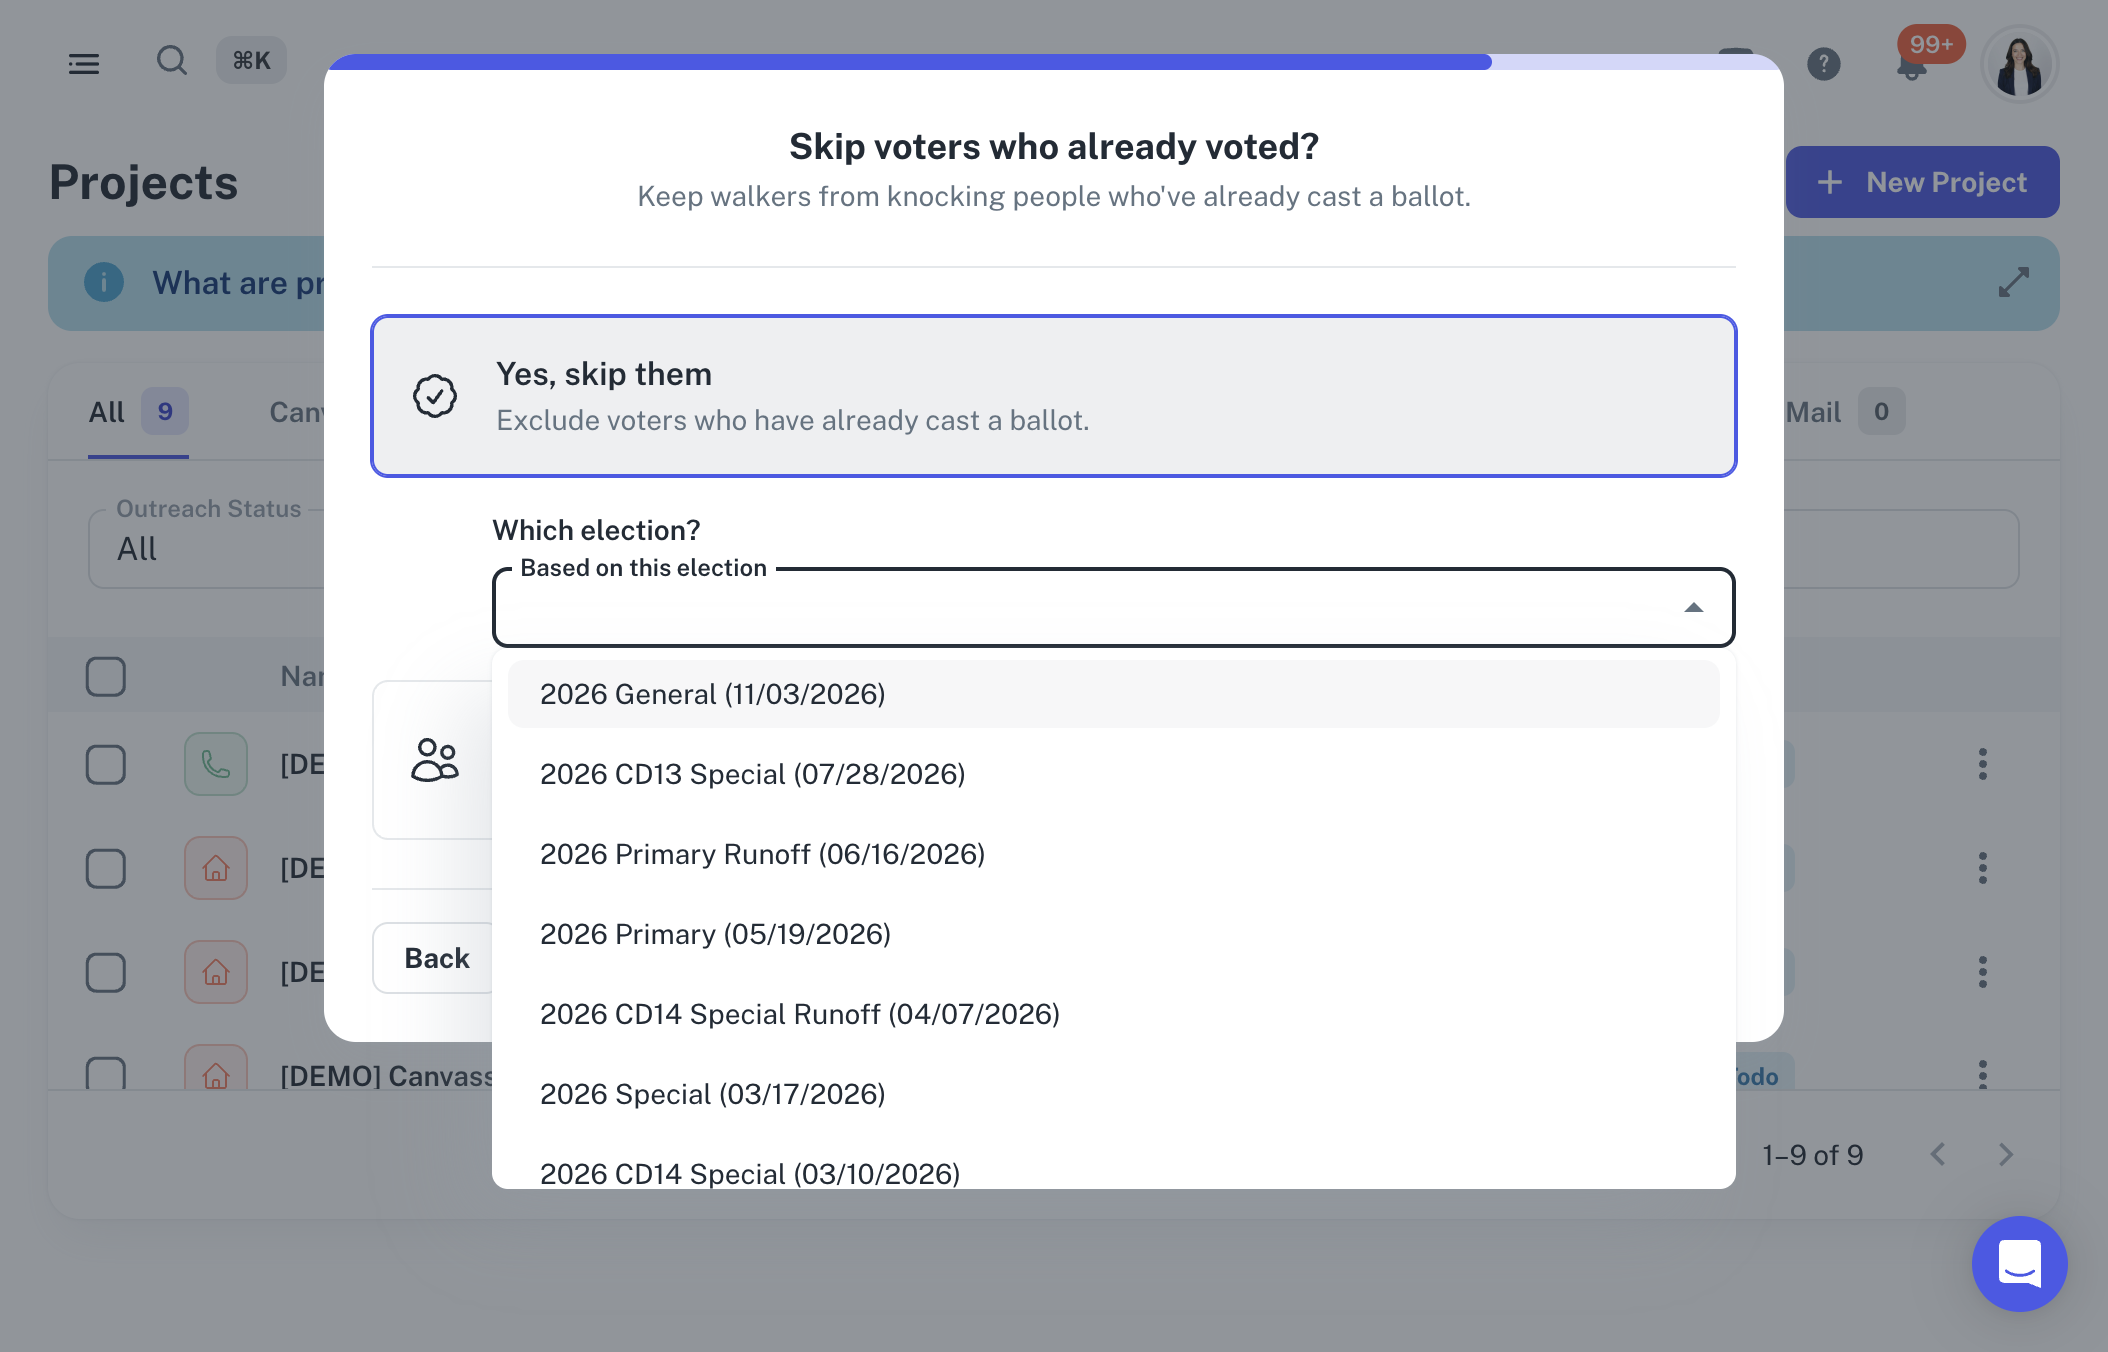This screenshot has width=2108, height=1352.
Task: Click the green phone project type icon
Action: (216, 764)
